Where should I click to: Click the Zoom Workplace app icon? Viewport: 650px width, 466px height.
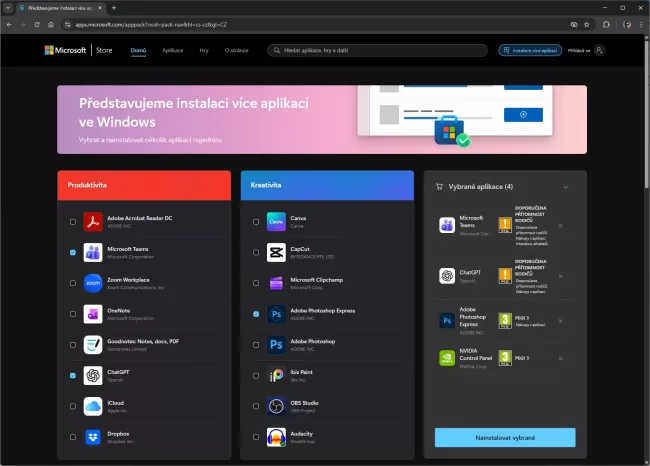point(93,283)
